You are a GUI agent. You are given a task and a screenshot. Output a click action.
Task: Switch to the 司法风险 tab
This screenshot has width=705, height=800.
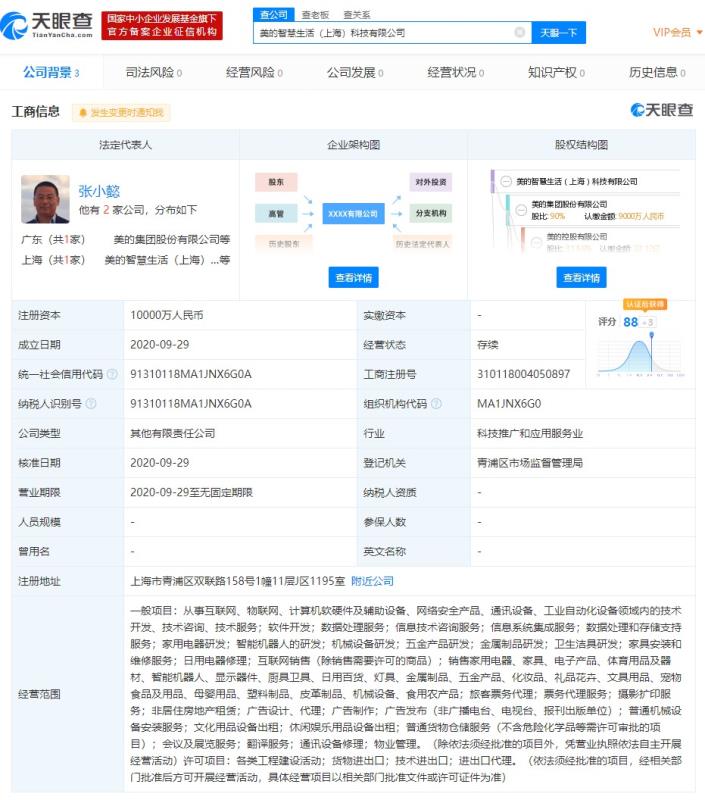point(152,73)
